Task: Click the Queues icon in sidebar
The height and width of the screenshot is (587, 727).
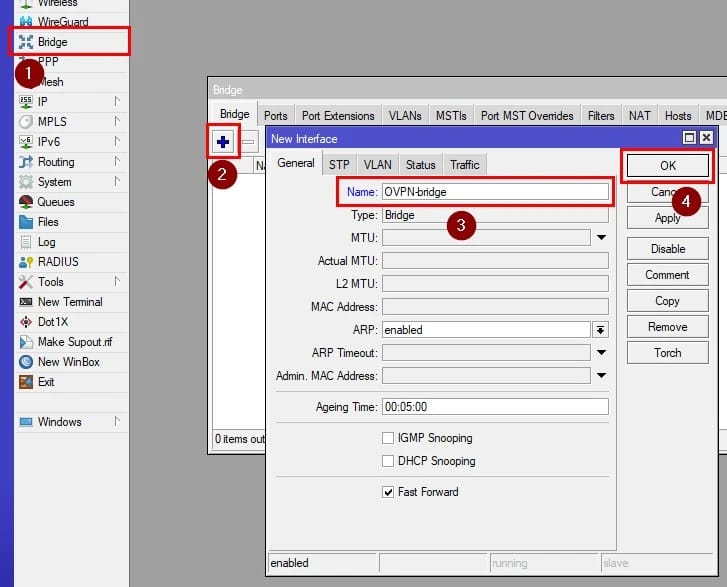Action: [26, 202]
